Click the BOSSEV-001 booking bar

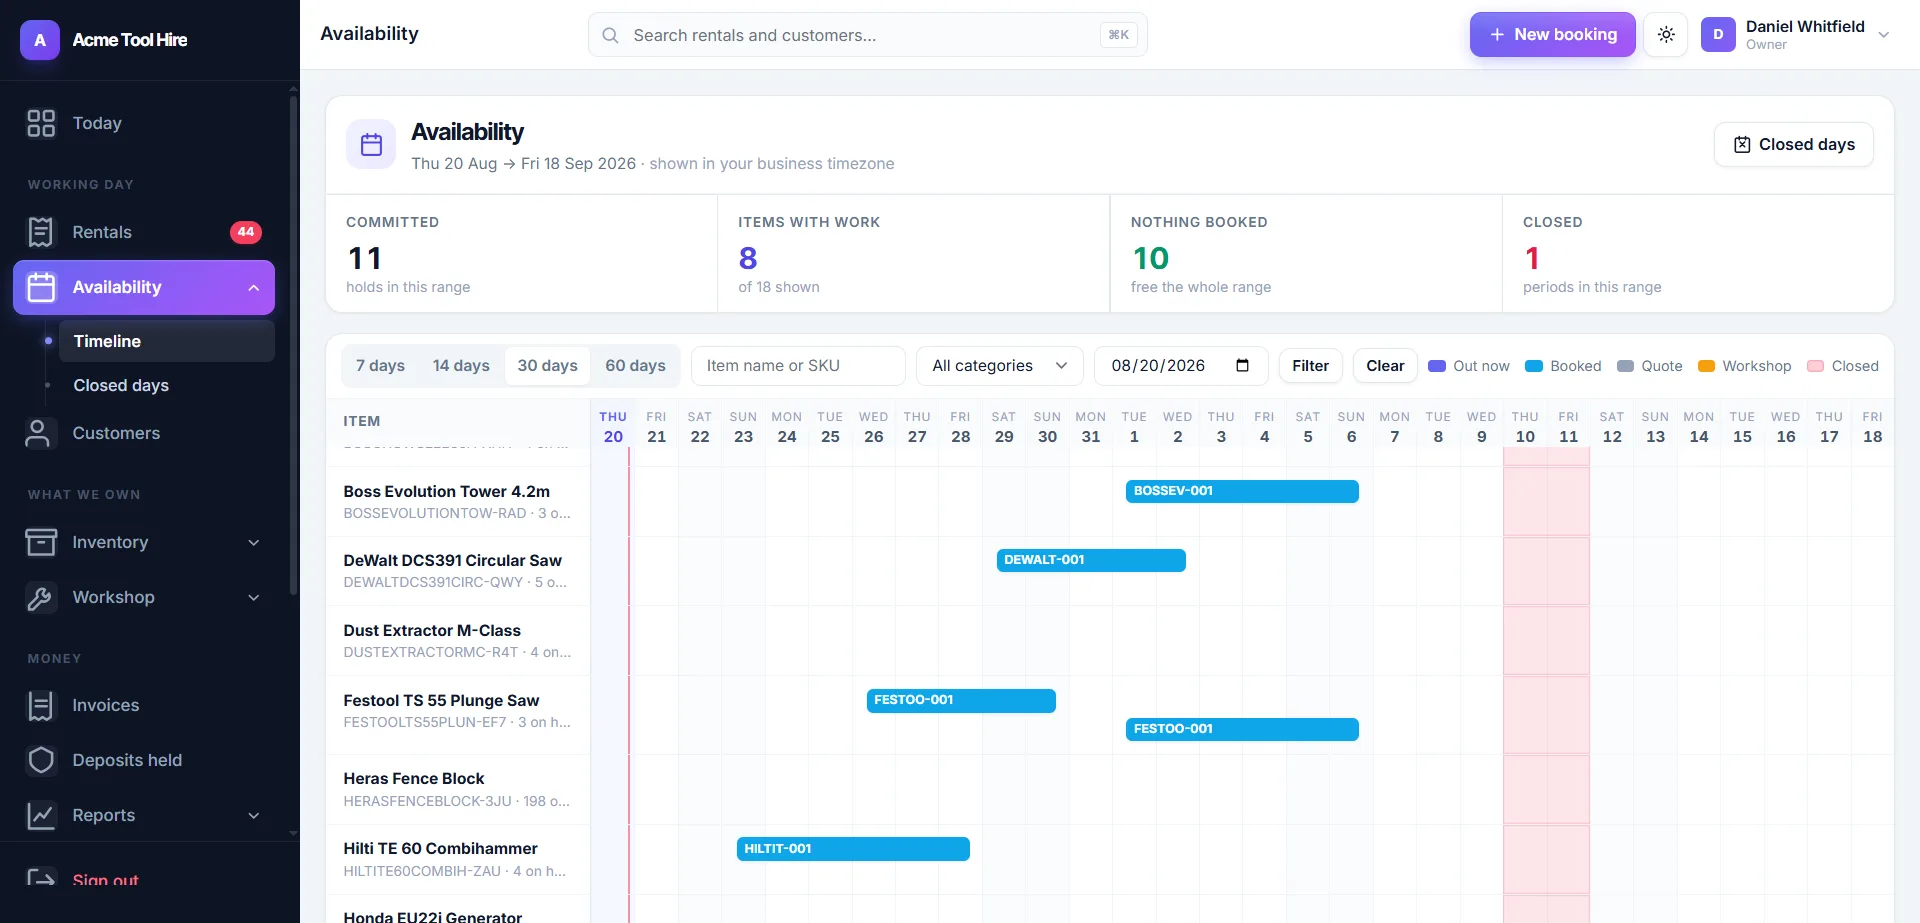(x=1242, y=491)
